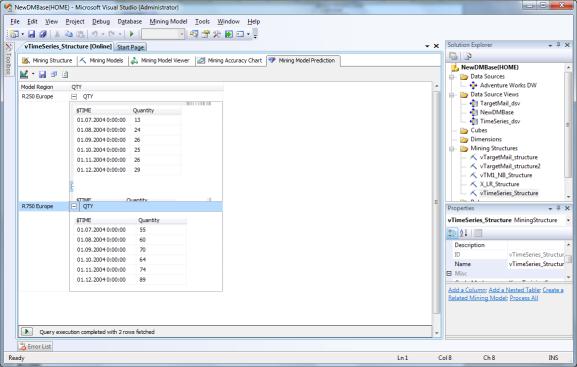The height and width of the screenshot is (367, 577).
Task: Click the save query result icon in prediction toolbar
Action: (x=42, y=74)
